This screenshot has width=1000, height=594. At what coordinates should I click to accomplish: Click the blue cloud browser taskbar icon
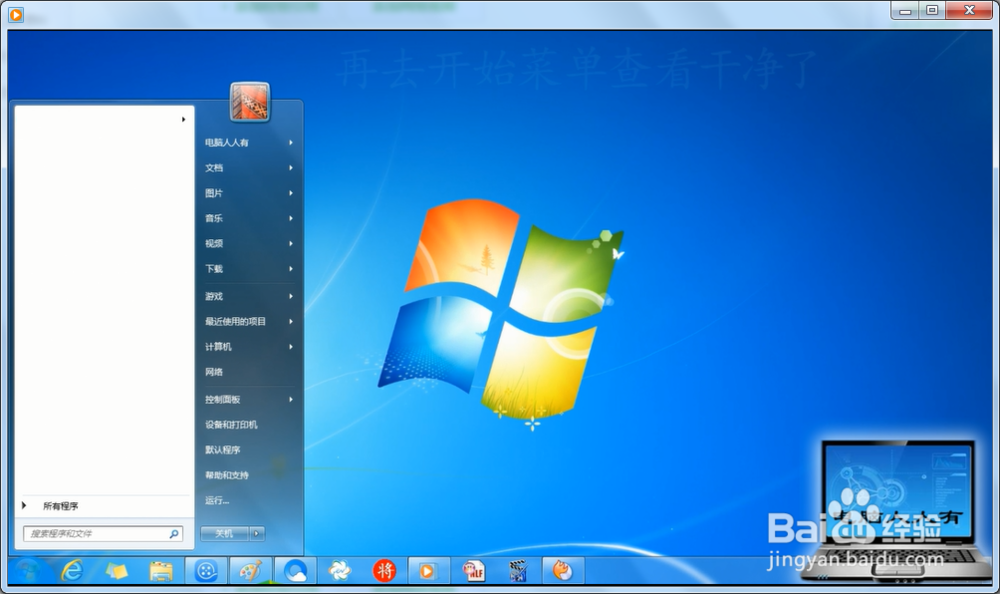(x=295, y=570)
